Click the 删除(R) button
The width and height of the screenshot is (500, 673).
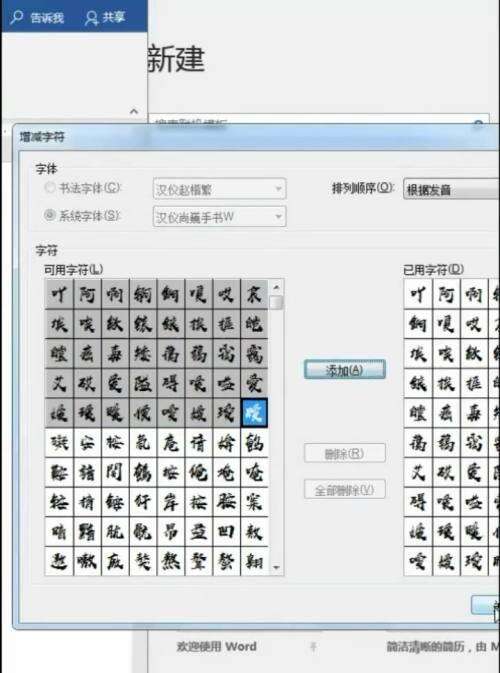click(x=345, y=453)
